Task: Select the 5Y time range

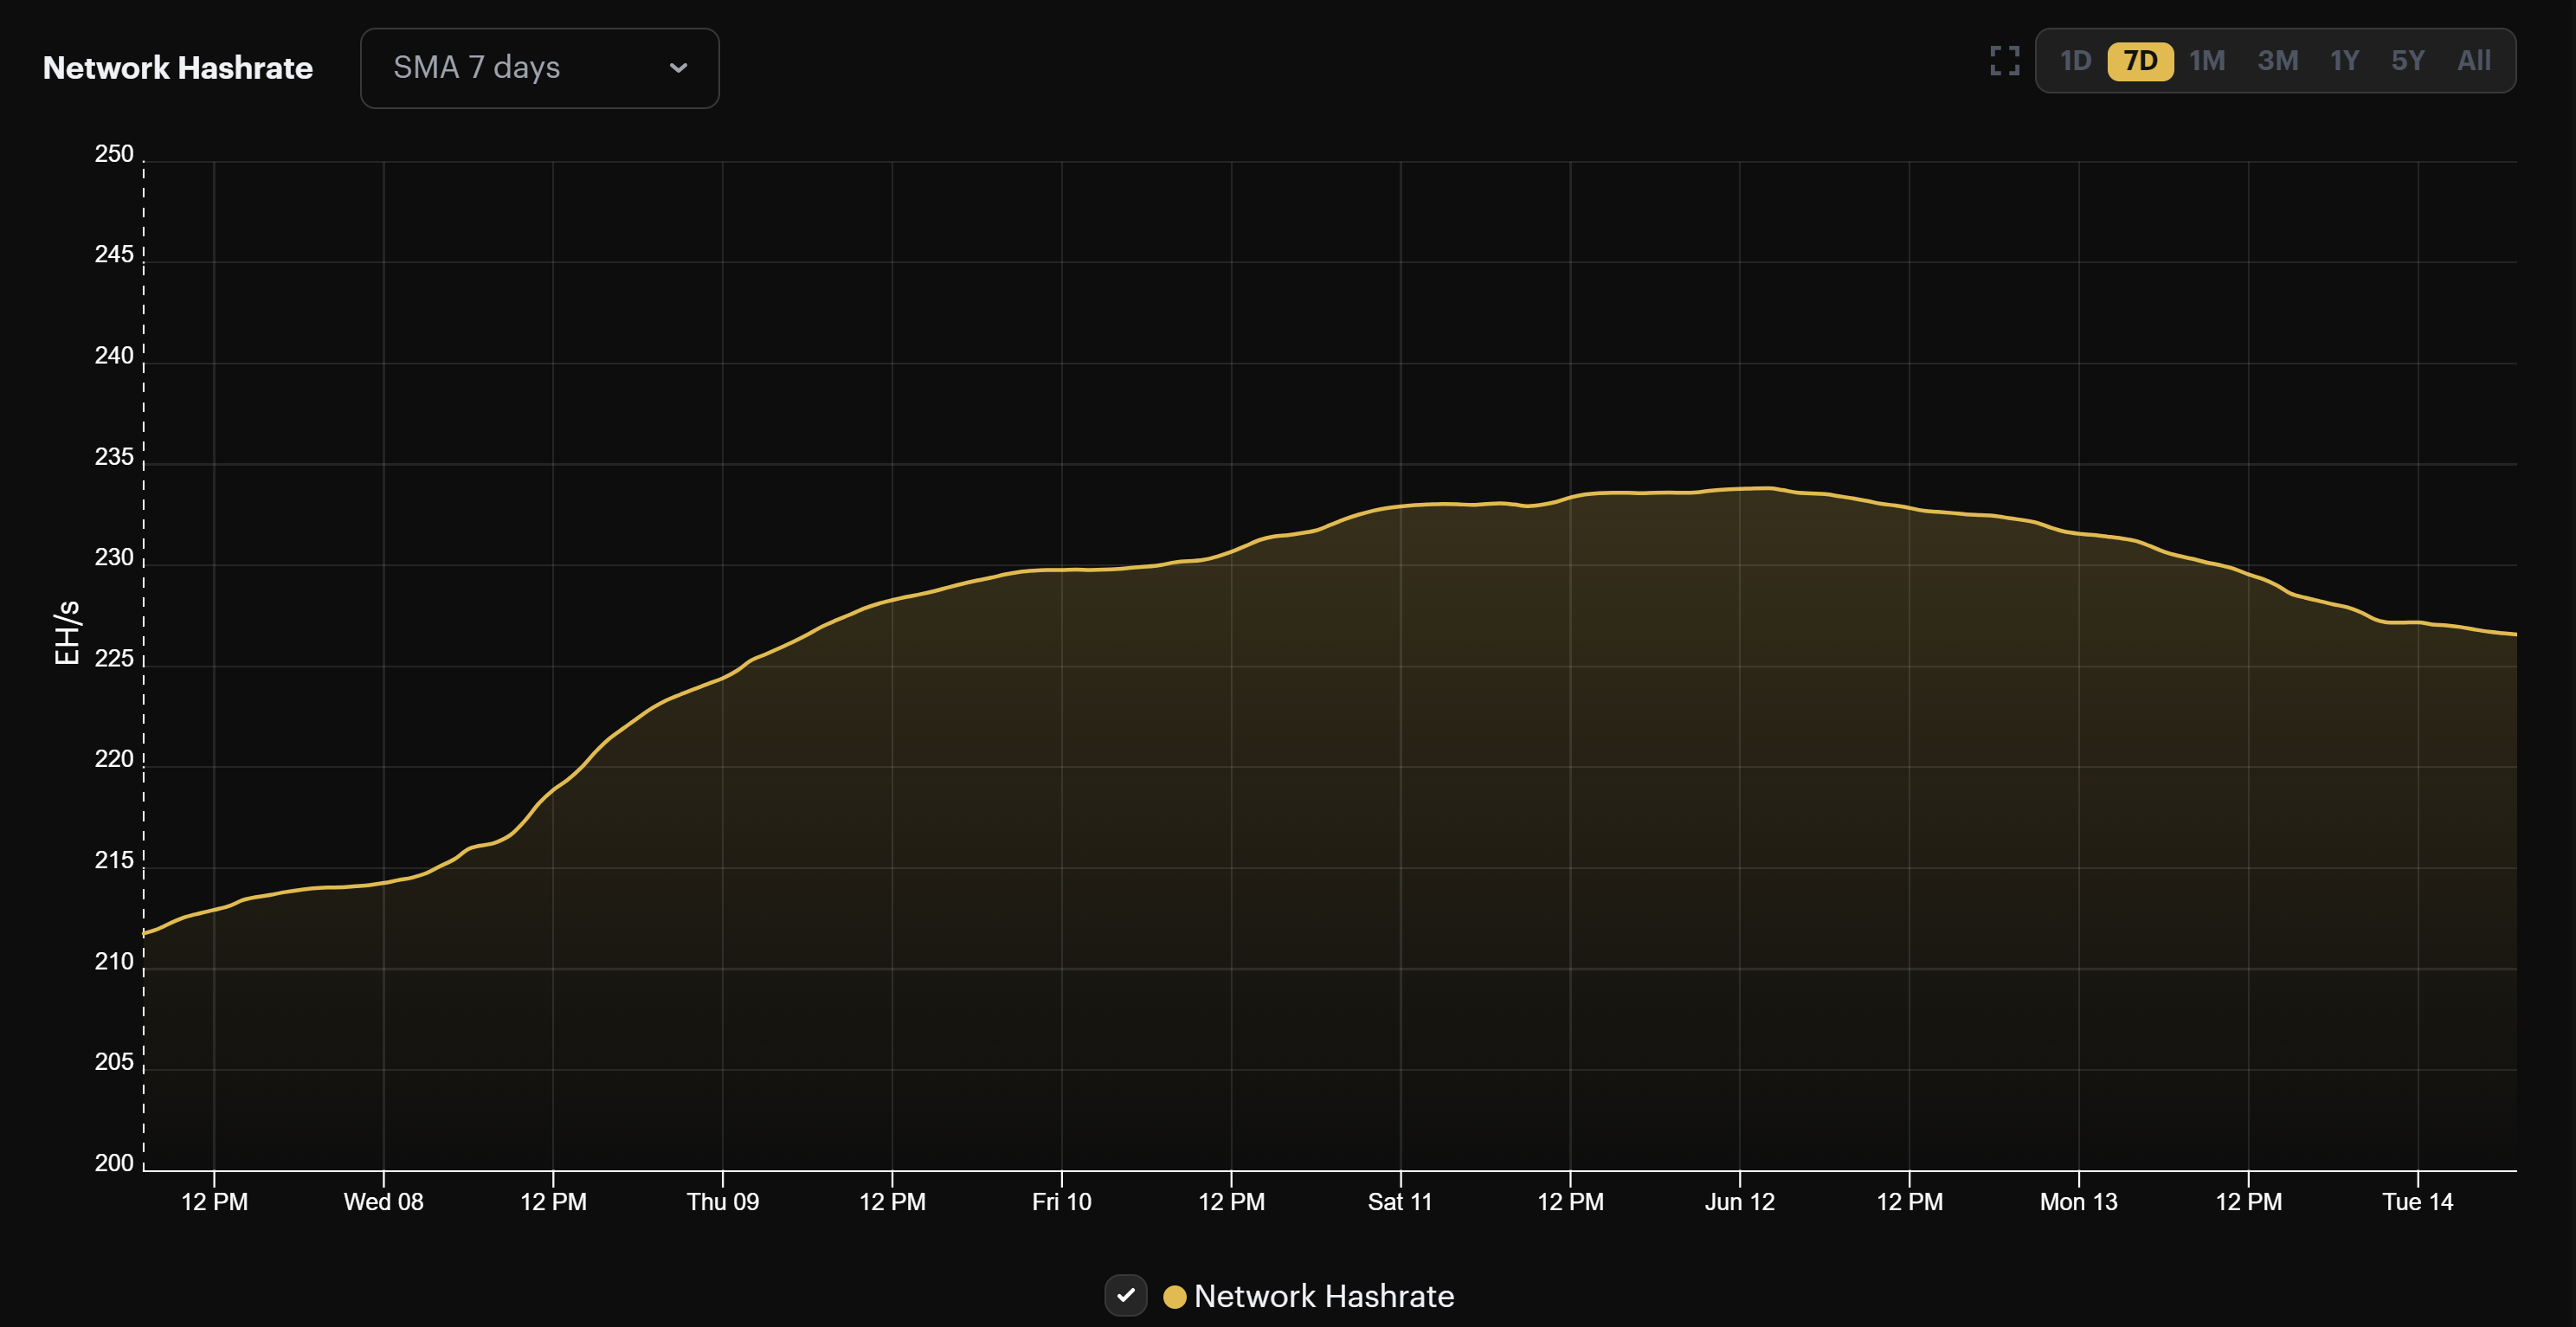Action: (2408, 61)
